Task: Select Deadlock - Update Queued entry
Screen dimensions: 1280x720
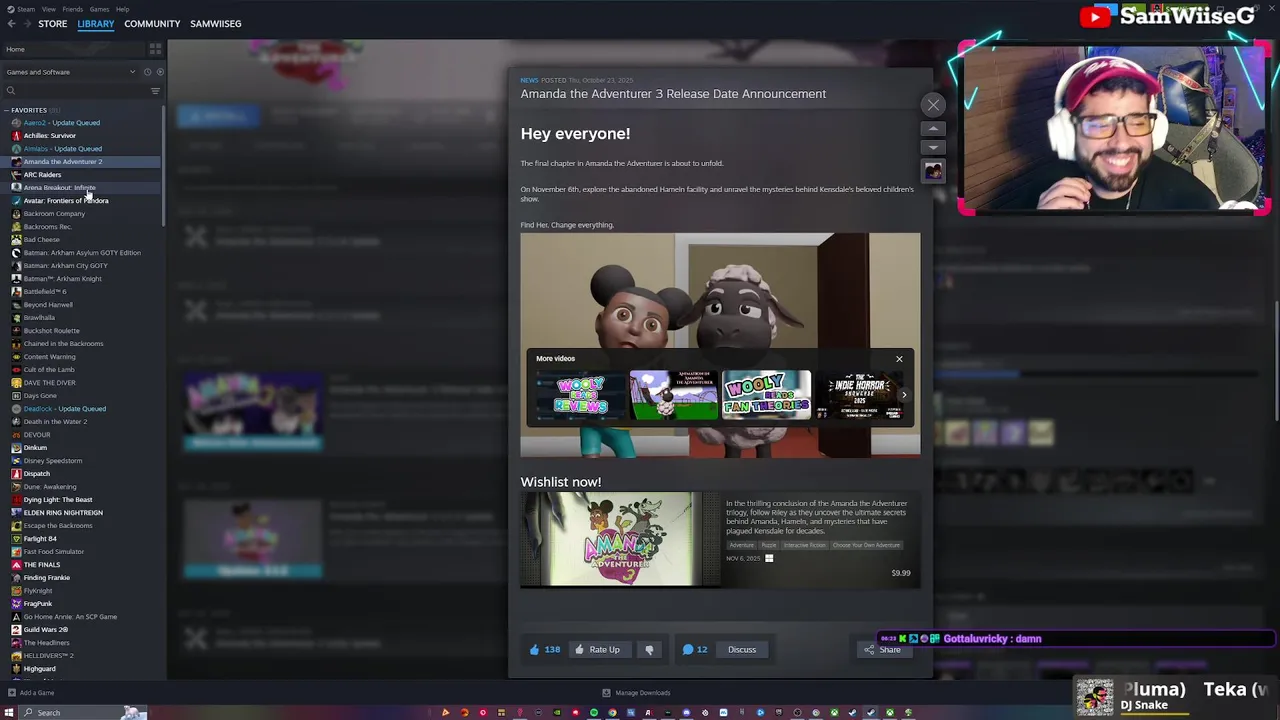Action: [x=64, y=409]
